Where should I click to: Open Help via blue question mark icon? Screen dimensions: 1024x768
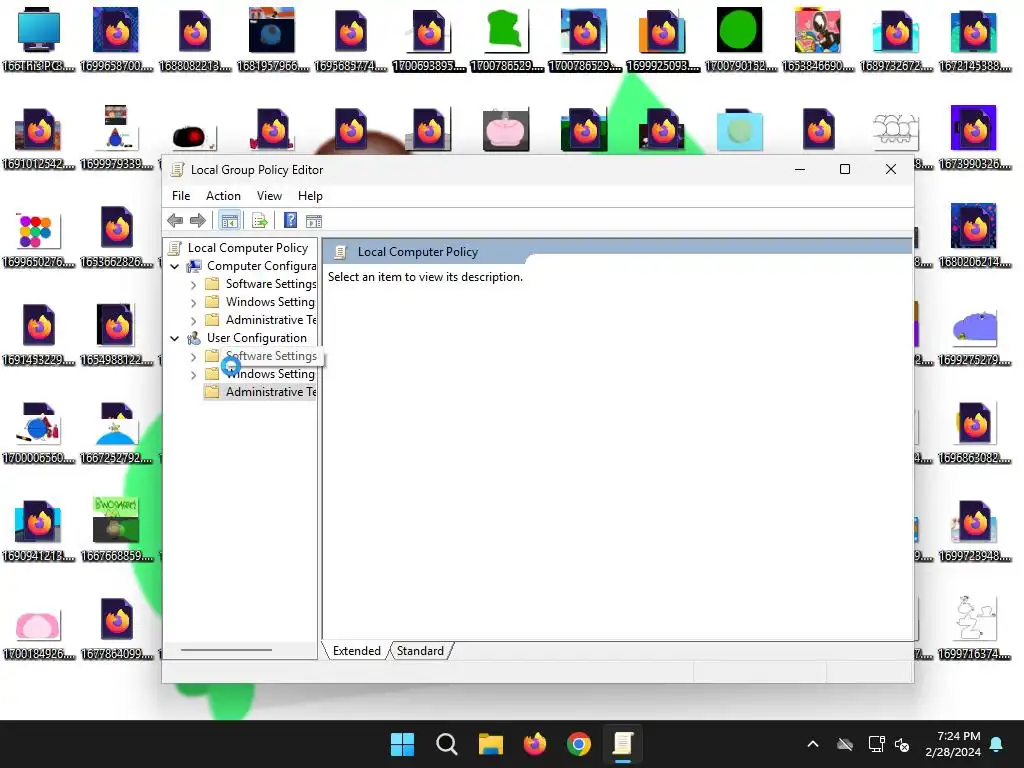(x=291, y=221)
